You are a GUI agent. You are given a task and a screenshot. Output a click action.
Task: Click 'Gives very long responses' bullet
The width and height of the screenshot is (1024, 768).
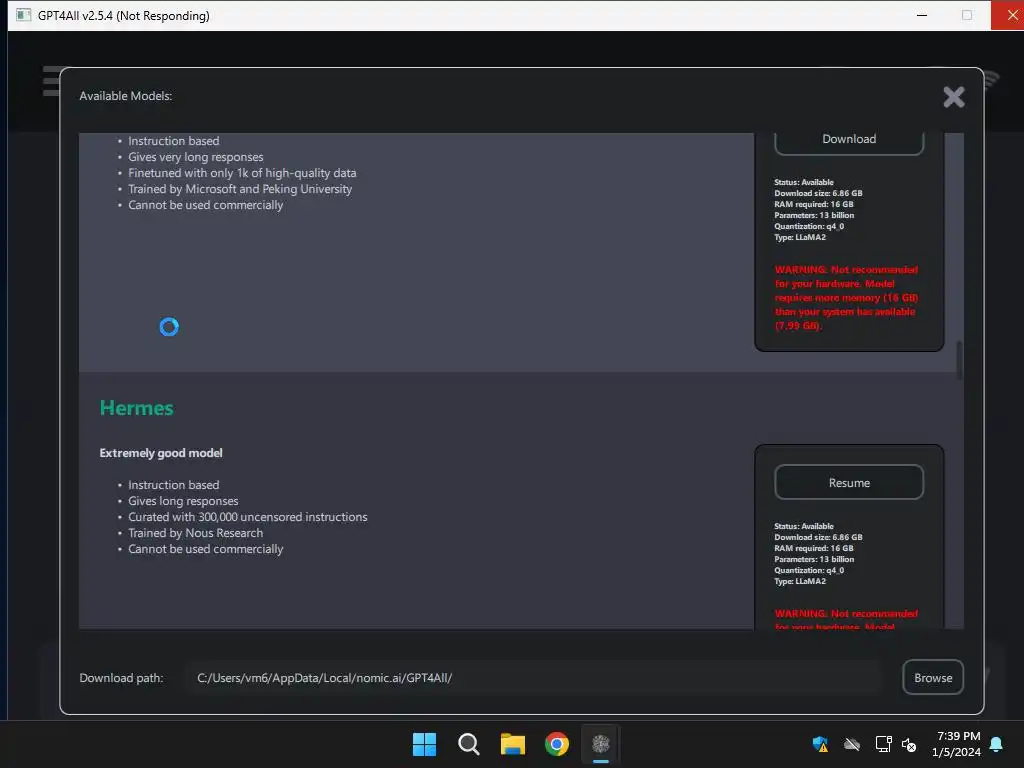195,157
